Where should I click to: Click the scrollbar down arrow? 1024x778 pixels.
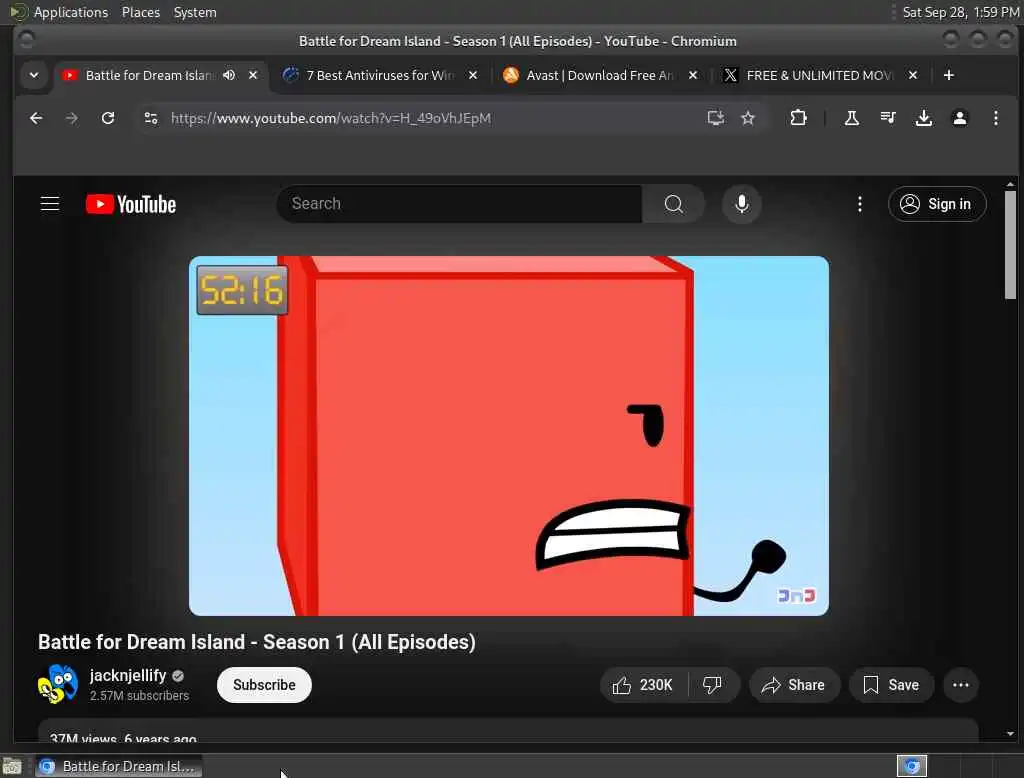point(1010,734)
